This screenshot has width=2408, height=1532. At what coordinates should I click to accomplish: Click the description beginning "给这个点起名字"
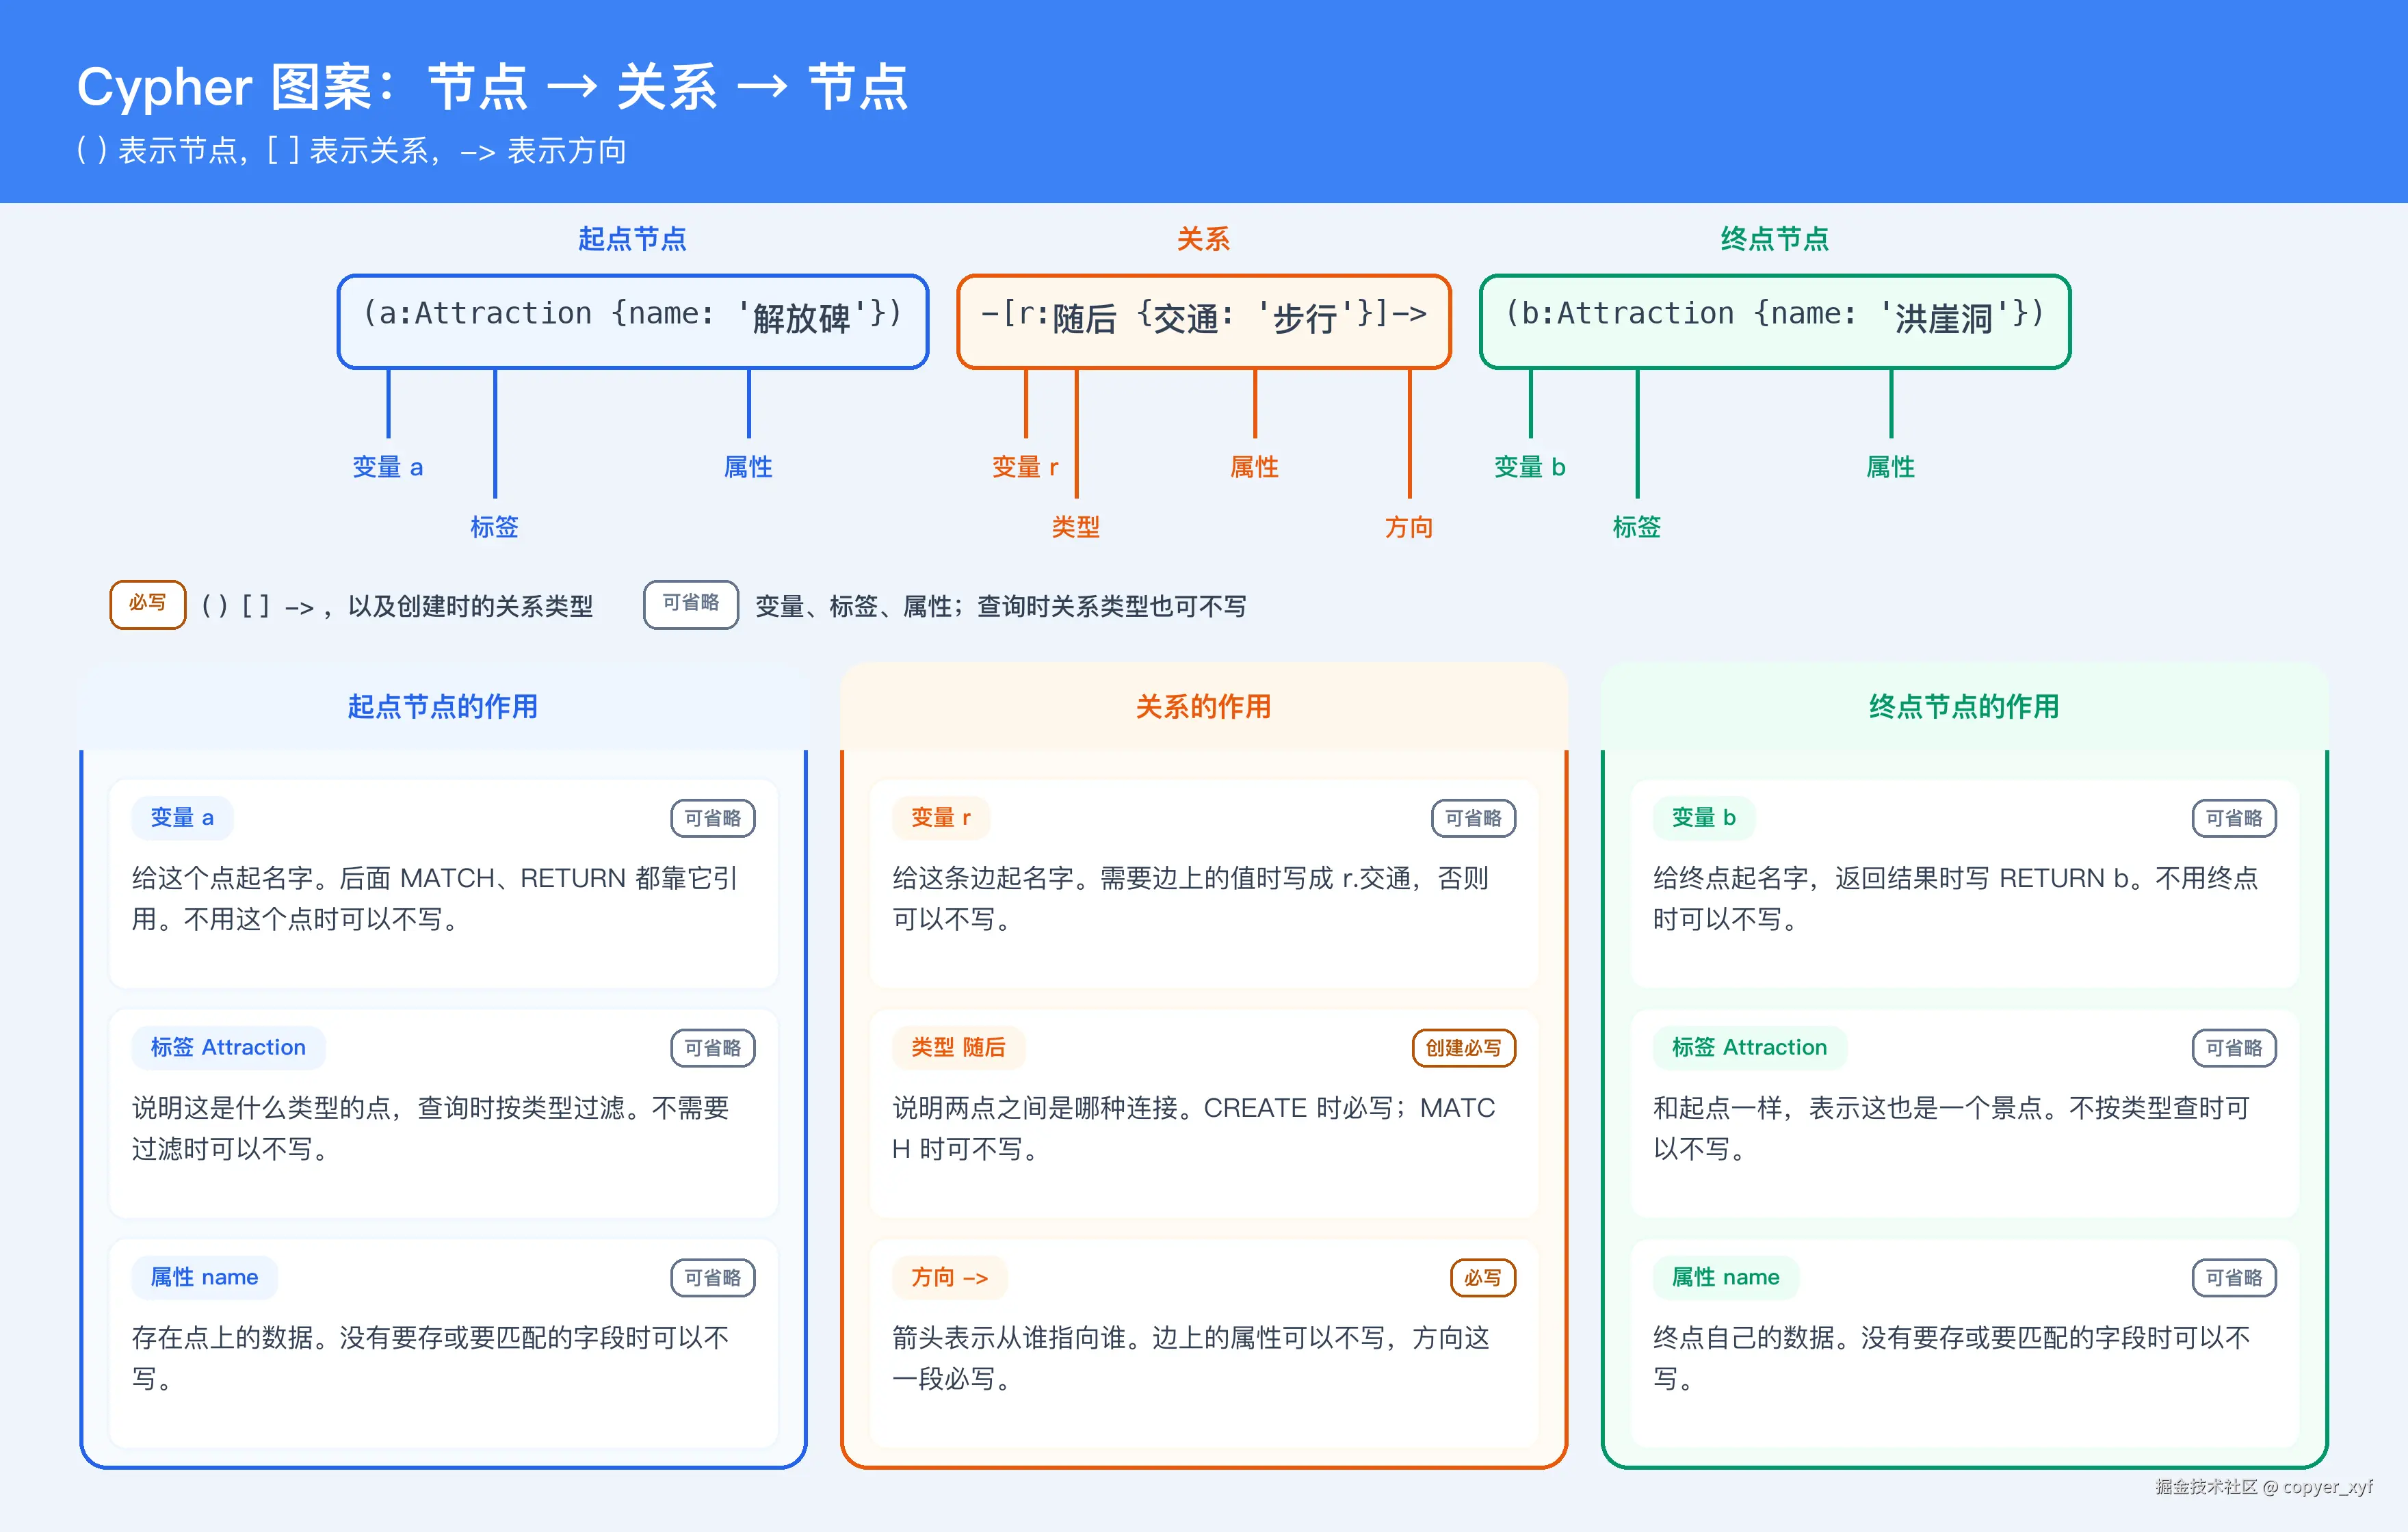point(435,898)
